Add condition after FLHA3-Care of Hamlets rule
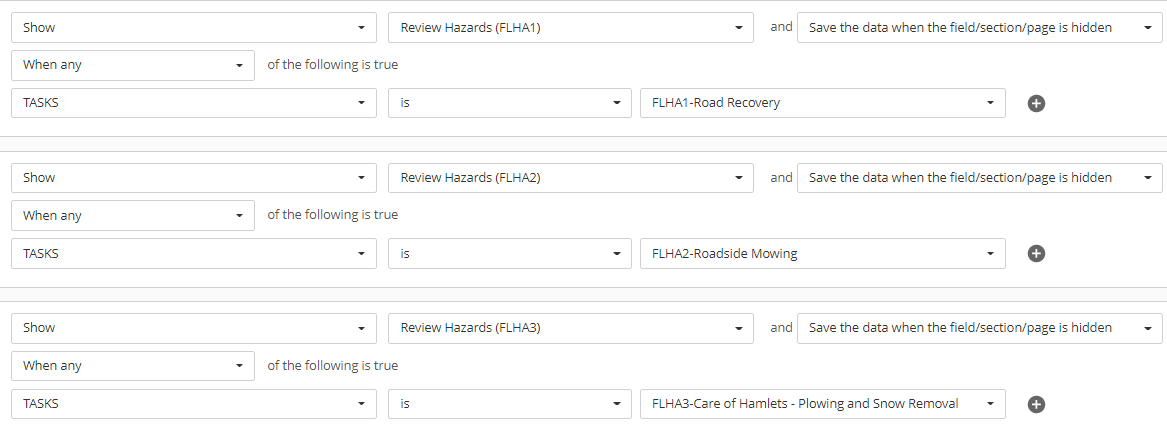Image resolution: width=1167 pixels, height=429 pixels. pyautogui.click(x=1036, y=404)
